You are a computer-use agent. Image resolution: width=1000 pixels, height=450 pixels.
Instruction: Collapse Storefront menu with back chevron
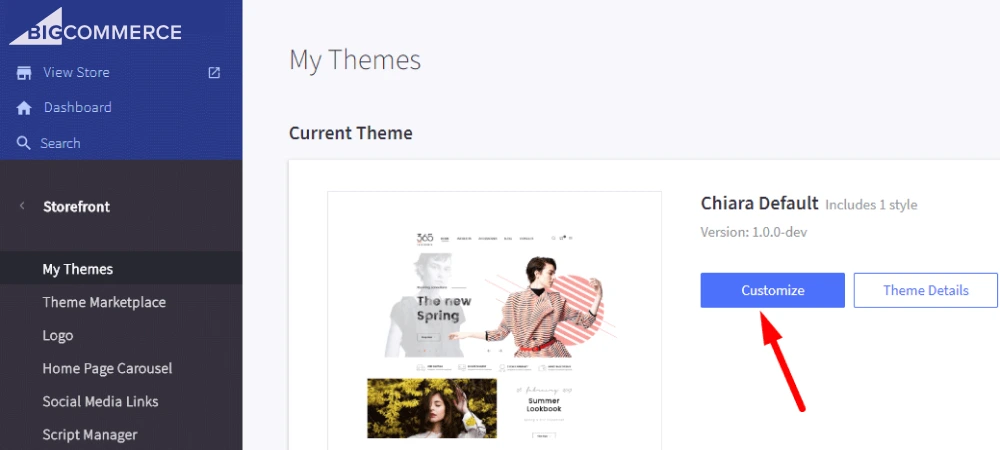click(22, 206)
